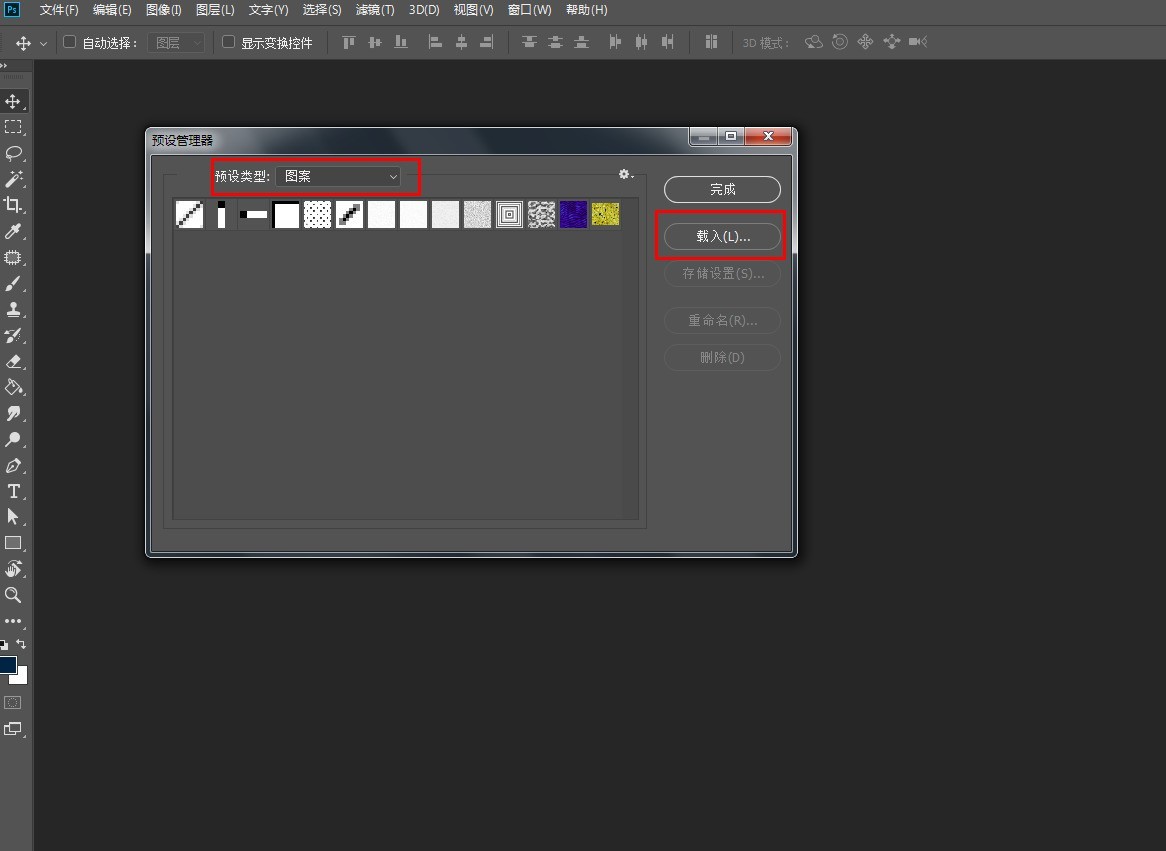Toggle the 显示变换控件 checkbox

click(x=228, y=42)
